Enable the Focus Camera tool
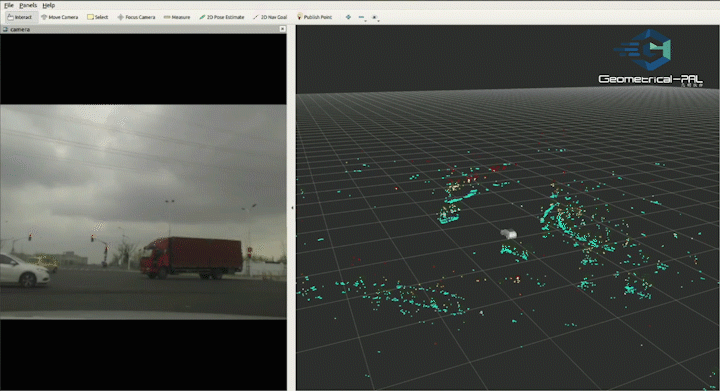Screen dimensions: 720x391 click(136, 17)
